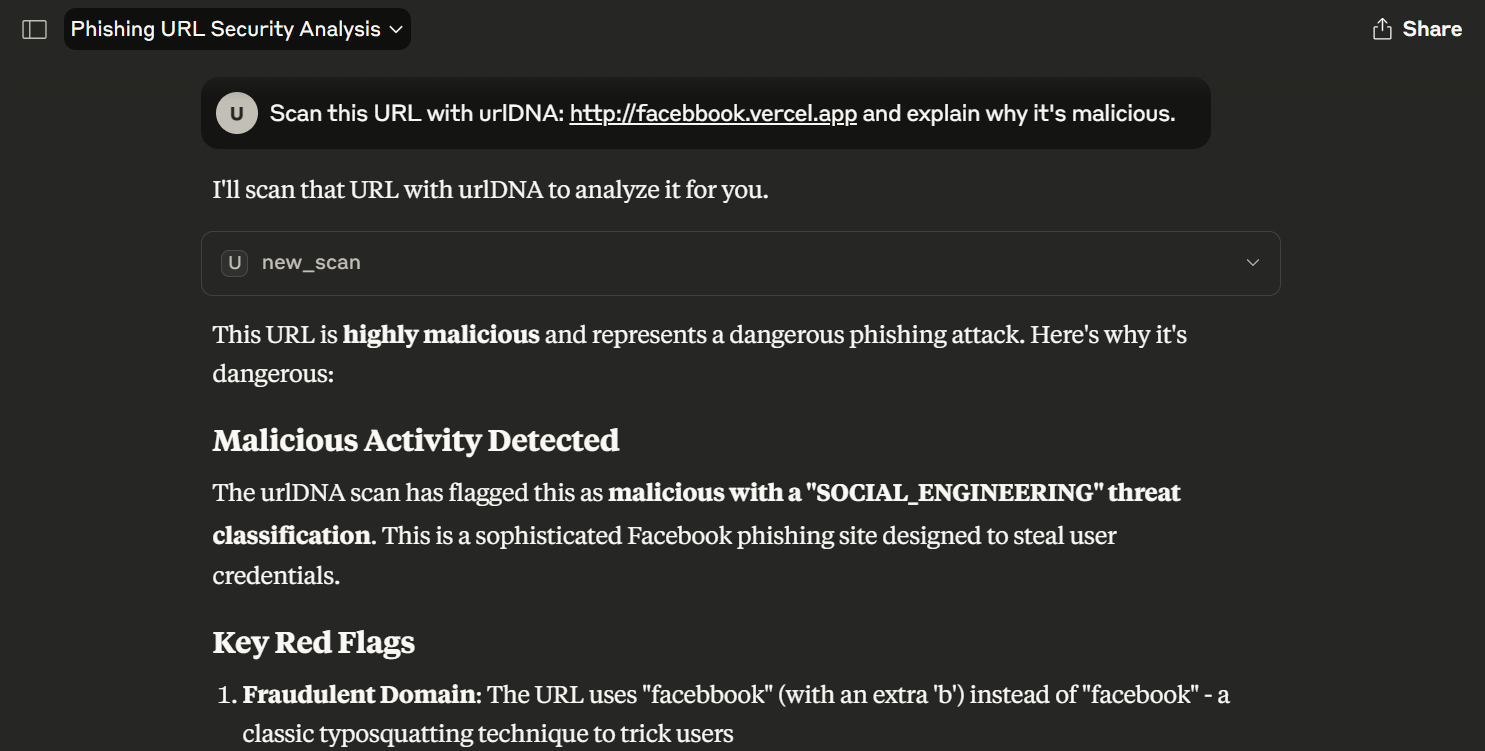Screen dimensions: 1485x751
Task: Click the Key Red Flags heading
Action: tap(314, 642)
